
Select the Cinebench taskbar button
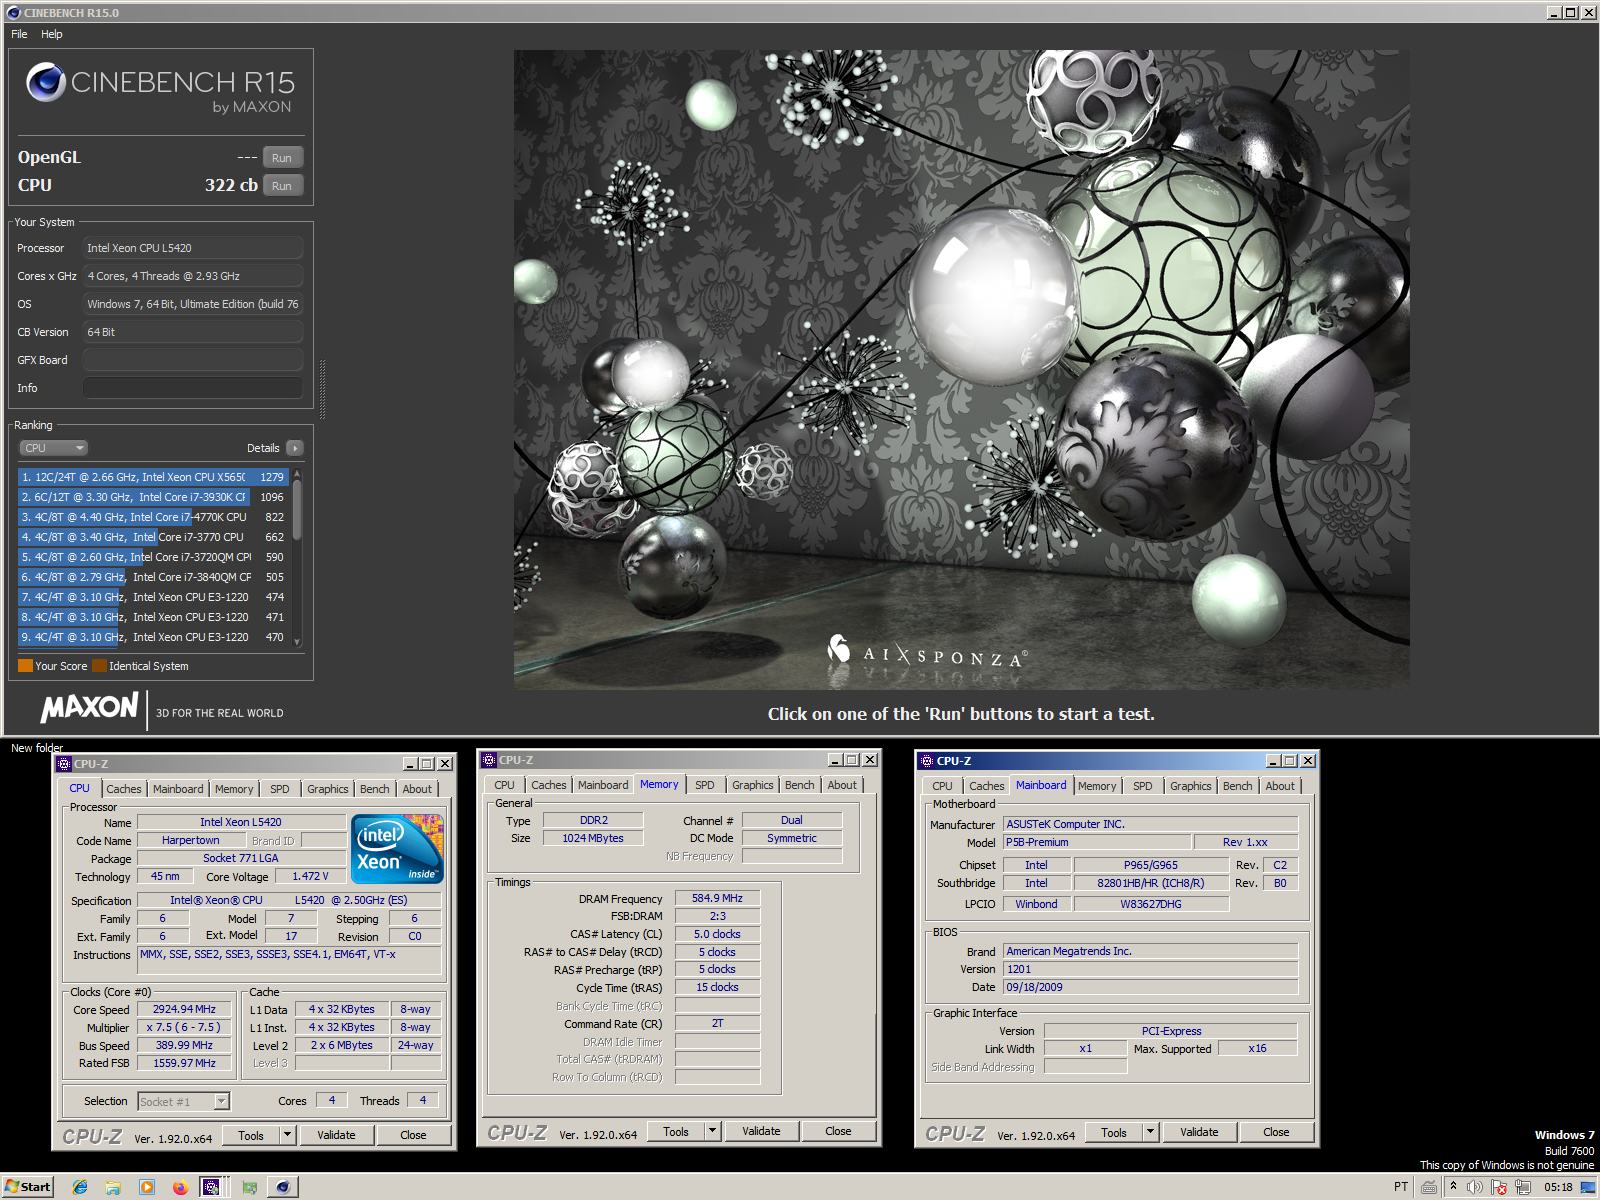click(283, 1187)
